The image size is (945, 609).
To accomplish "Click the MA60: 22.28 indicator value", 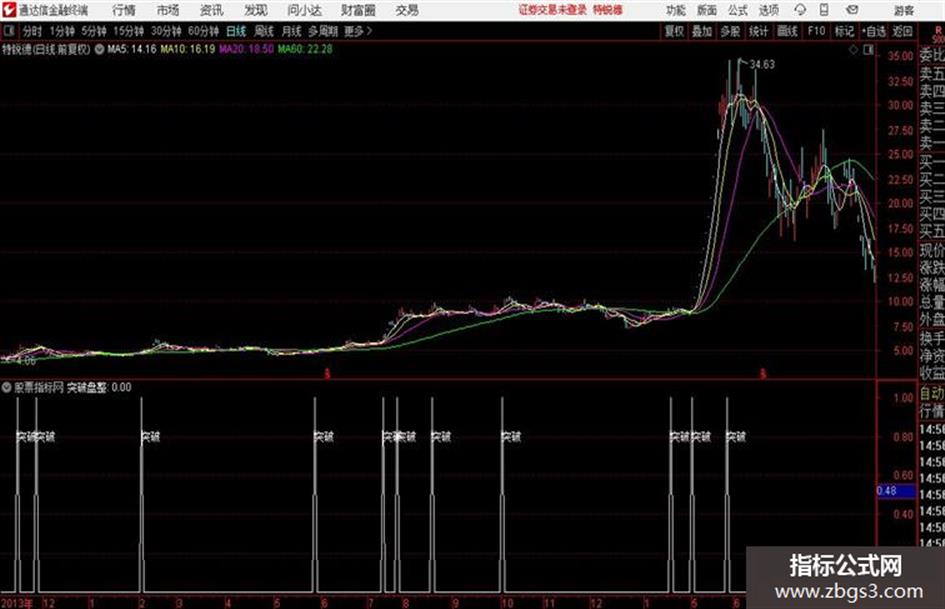I will pyautogui.click(x=305, y=49).
